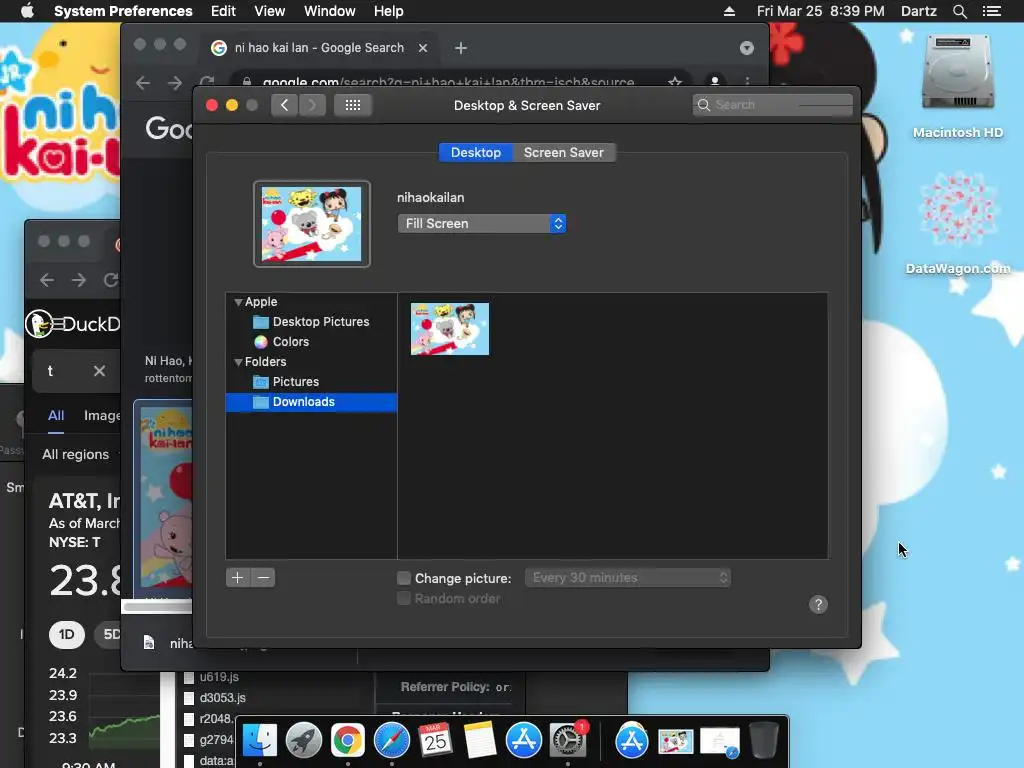This screenshot has width=1024, height=768.
Task: Switch to the Screen Saver tab
Action: point(564,152)
